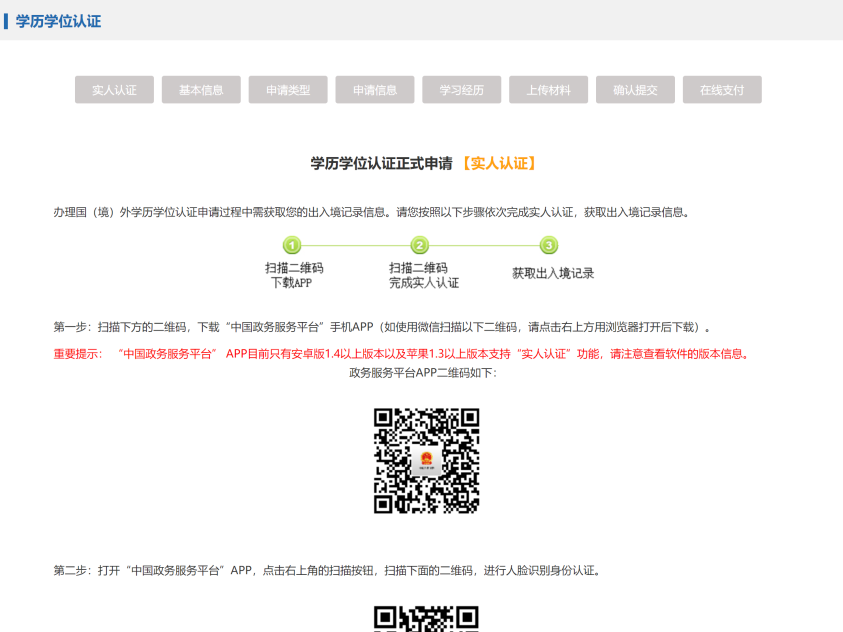Click the 学历学位认证 page title

point(58,21)
